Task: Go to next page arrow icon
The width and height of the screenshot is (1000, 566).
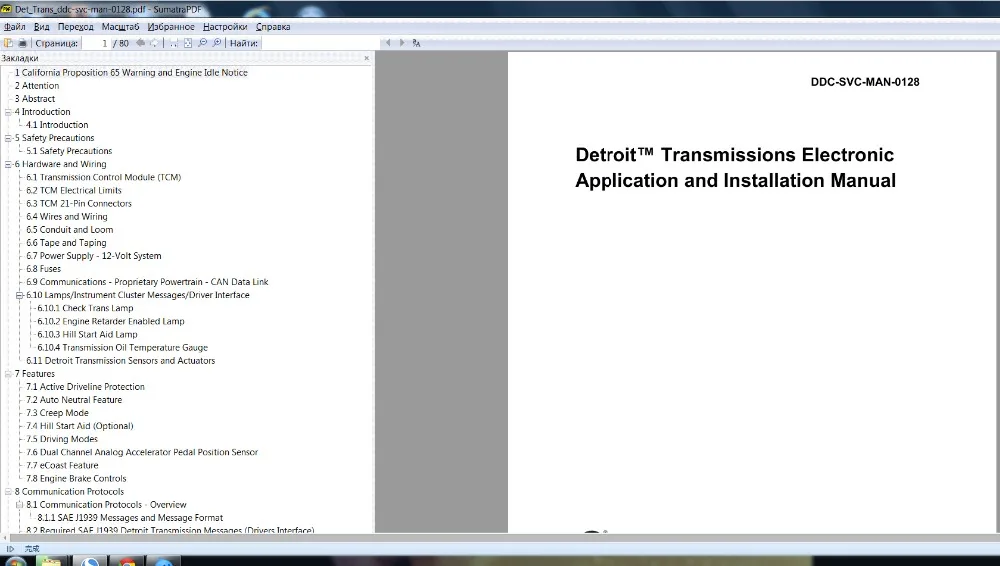Action: [154, 43]
